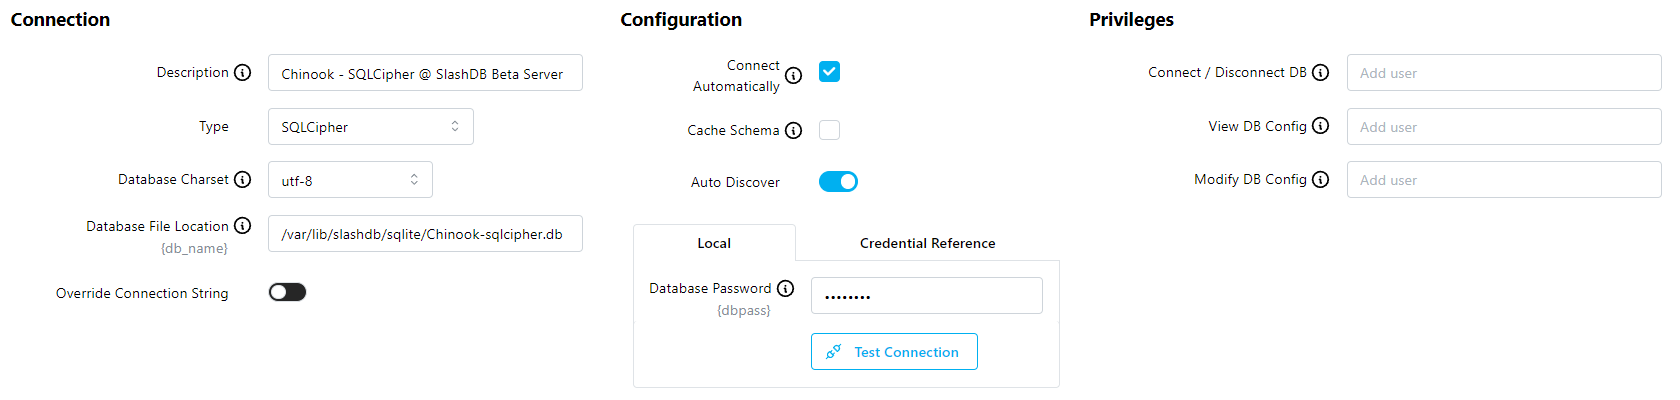Click the View DB Config info icon
The height and width of the screenshot is (400, 1680).
click(1320, 126)
